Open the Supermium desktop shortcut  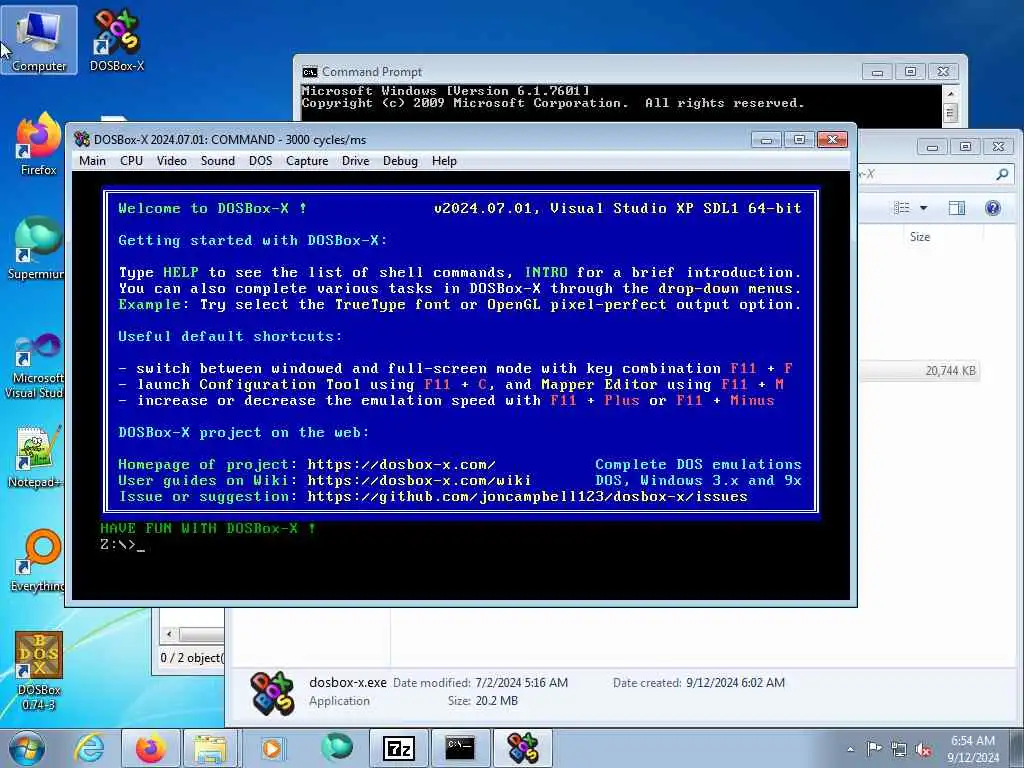tap(36, 248)
